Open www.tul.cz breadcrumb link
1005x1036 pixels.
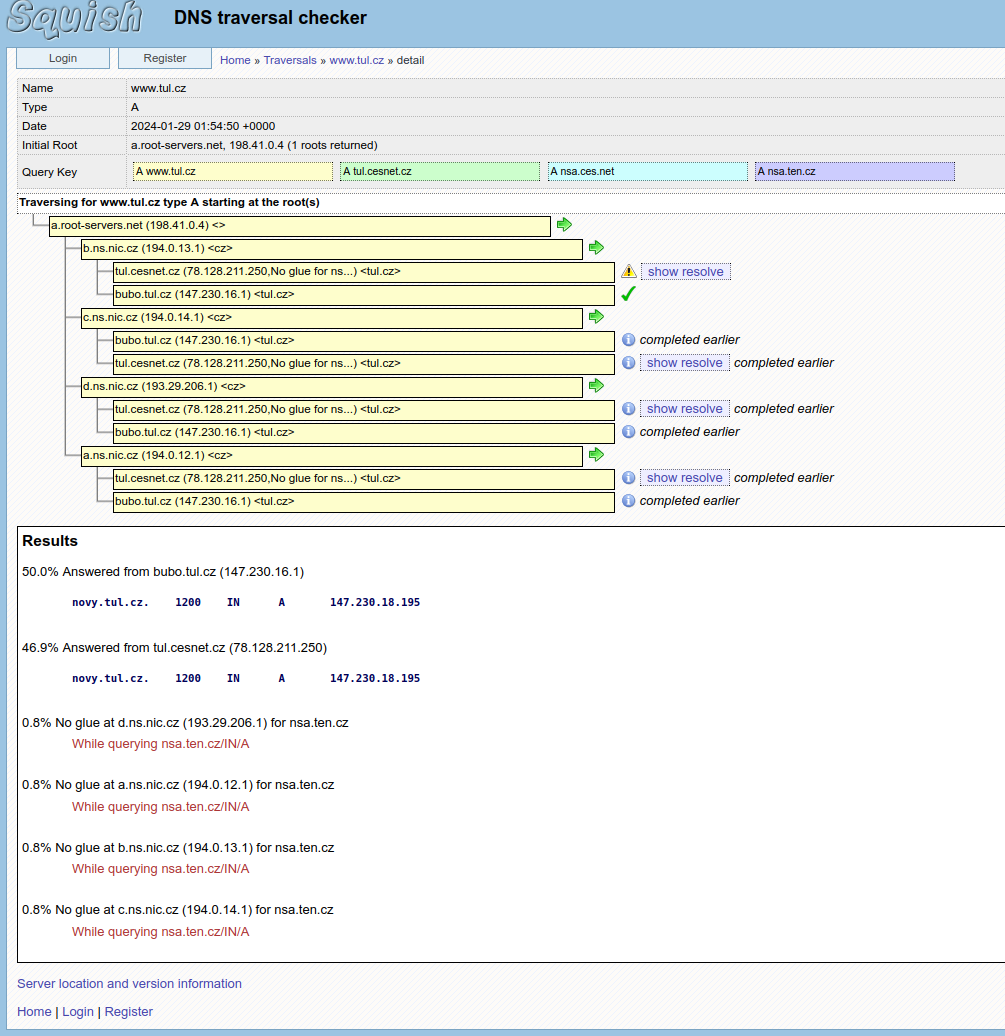356,60
